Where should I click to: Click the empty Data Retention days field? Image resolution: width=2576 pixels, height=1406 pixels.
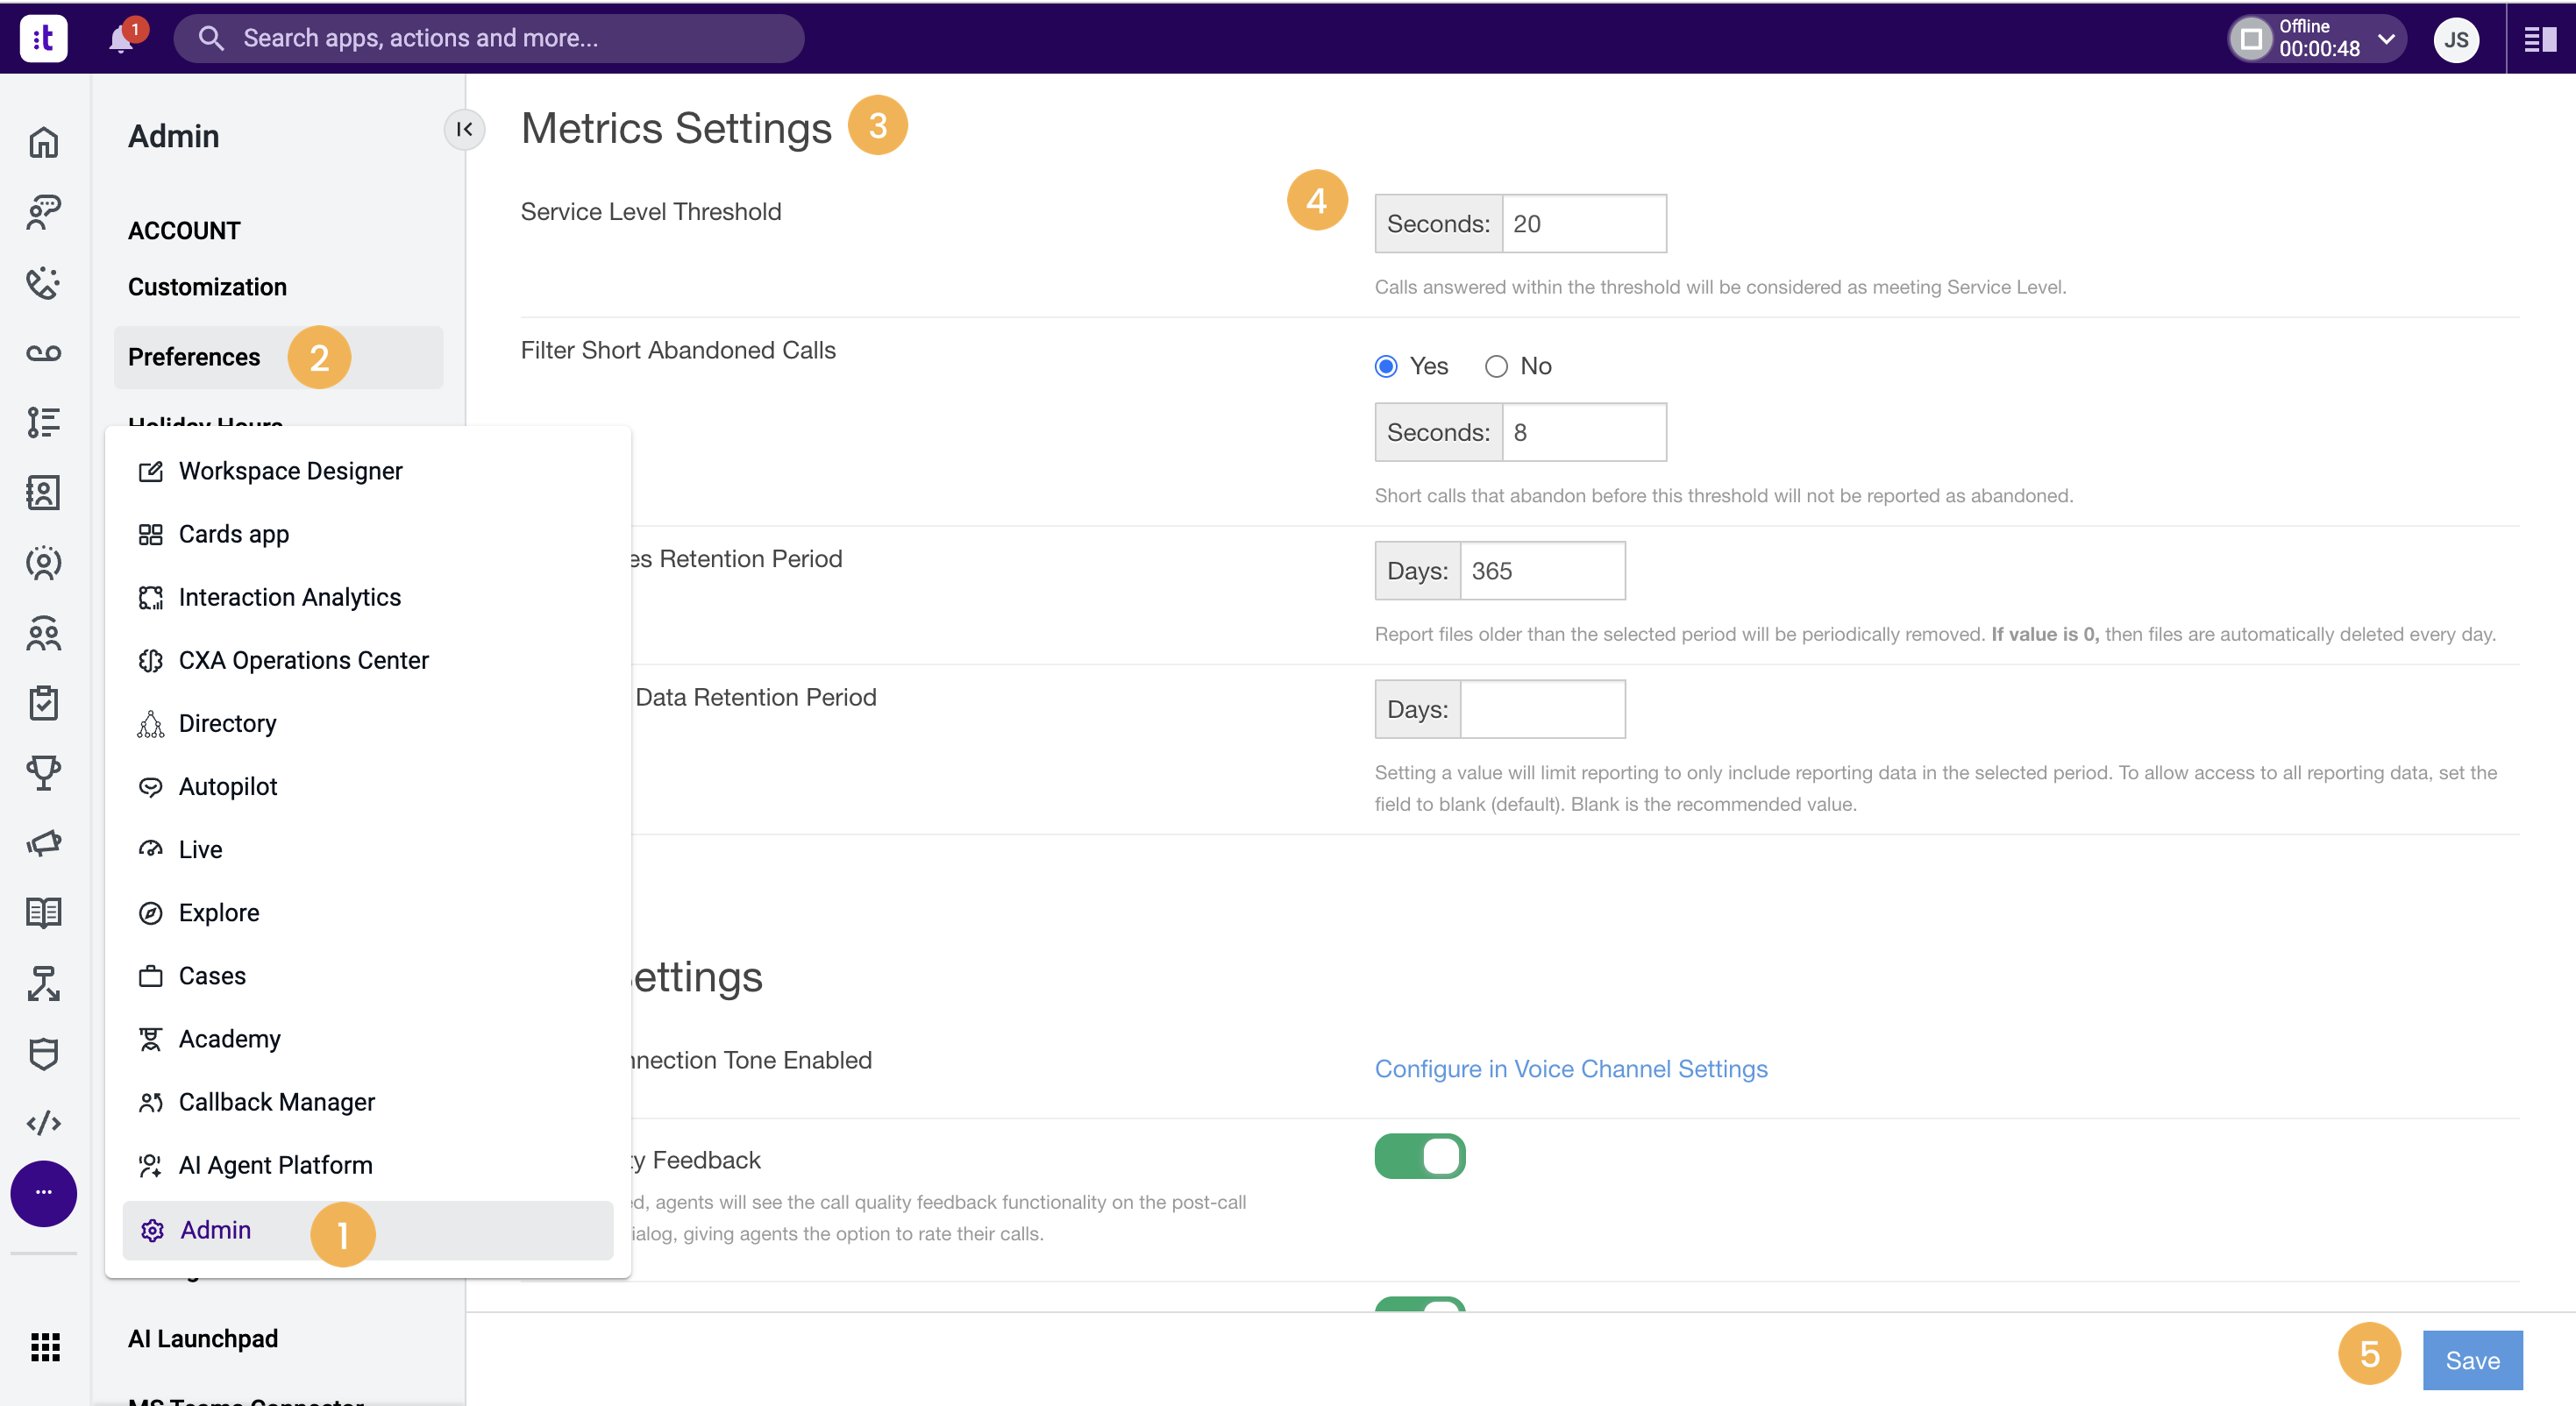click(1542, 709)
